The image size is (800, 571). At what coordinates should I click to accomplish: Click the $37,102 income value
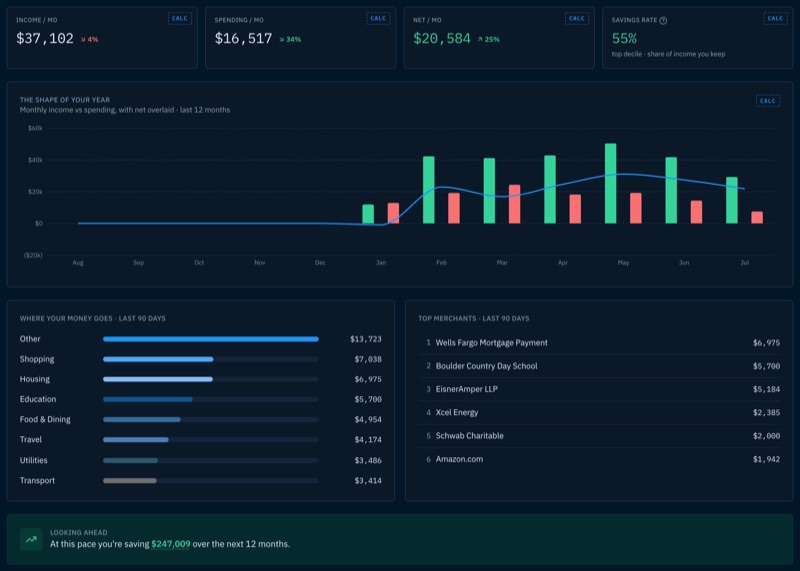click(45, 38)
